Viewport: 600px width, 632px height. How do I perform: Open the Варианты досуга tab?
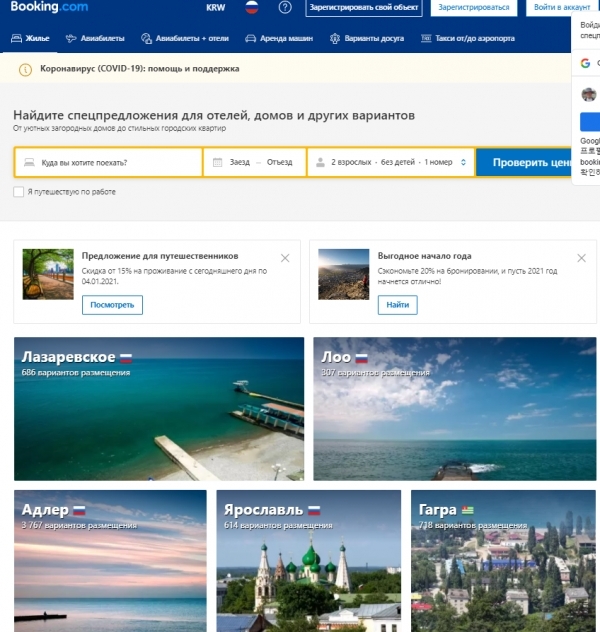coord(367,39)
